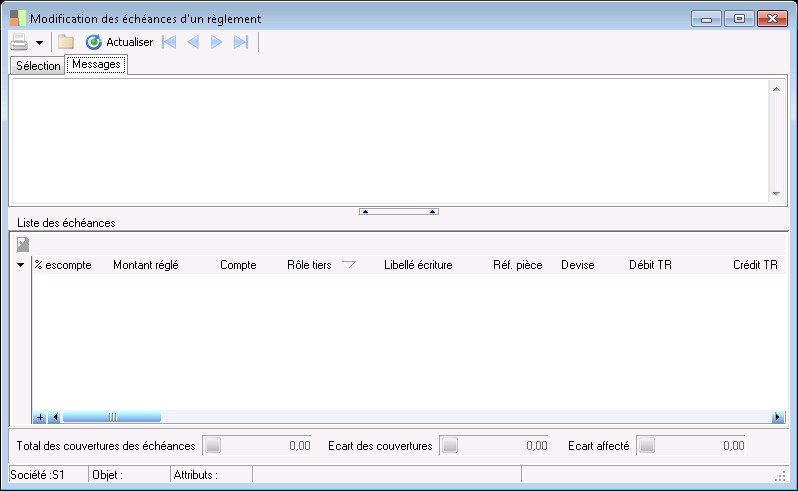The image size is (798, 491).
Task: Click the window resize grip
Action: tap(780, 477)
